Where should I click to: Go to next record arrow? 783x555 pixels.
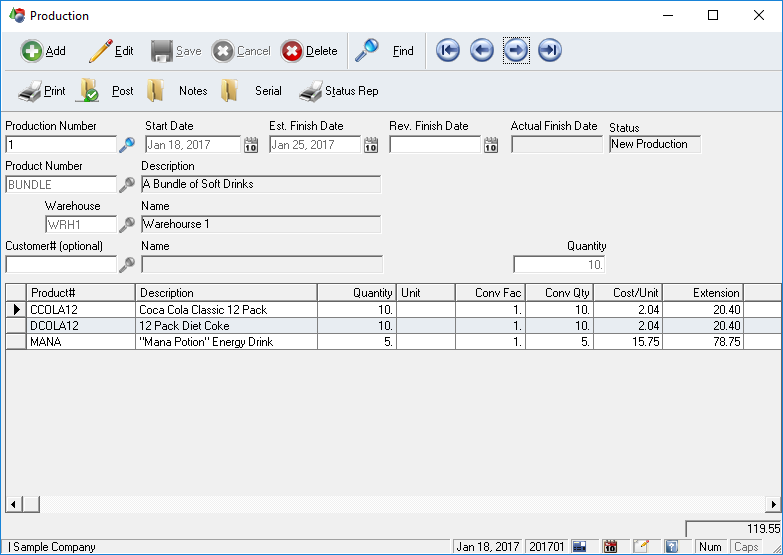click(x=516, y=51)
